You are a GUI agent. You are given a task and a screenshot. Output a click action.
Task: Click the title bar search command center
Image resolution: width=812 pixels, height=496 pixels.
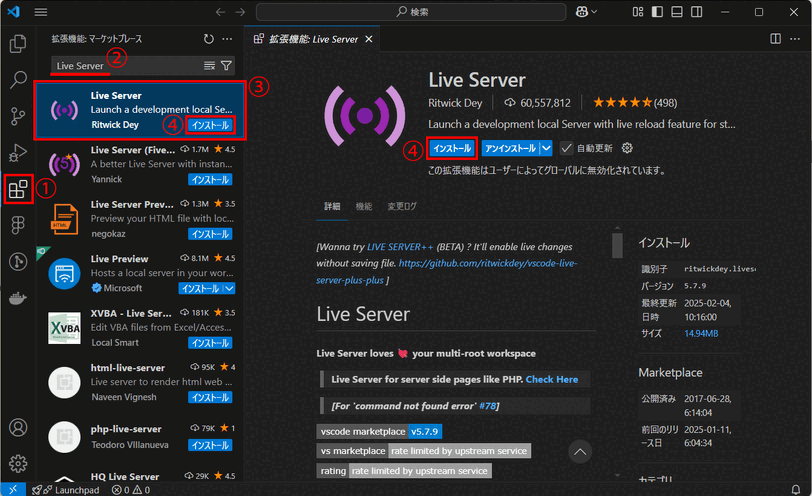[411, 12]
